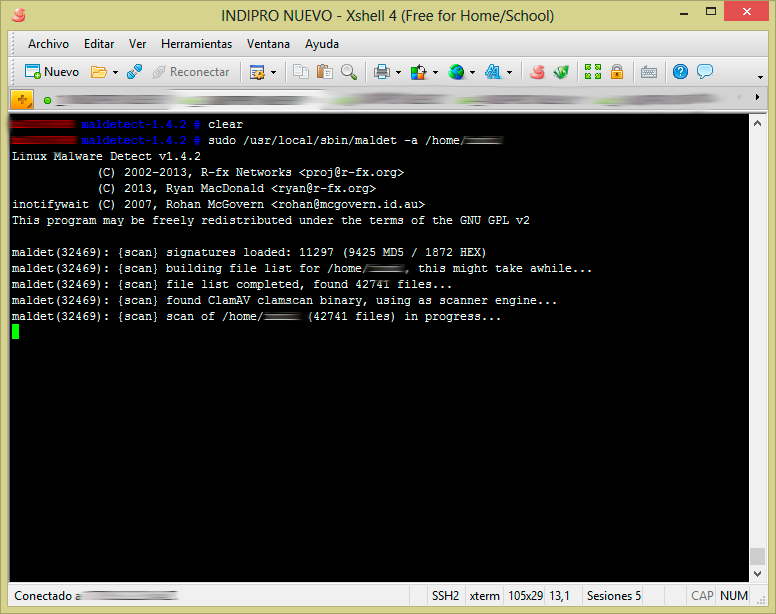
Task: Expand the globe encoding dropdown arrow
Action: [473, 73]
